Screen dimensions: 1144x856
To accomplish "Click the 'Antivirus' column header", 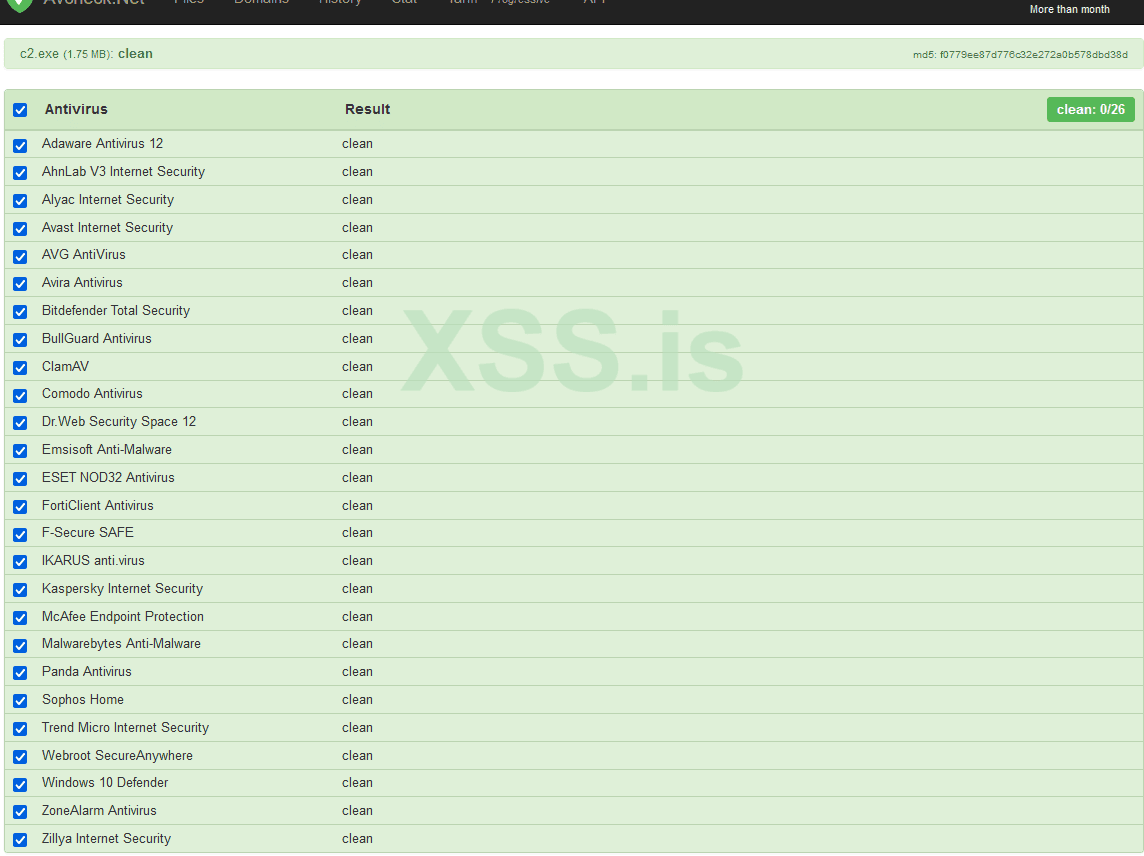I will point(76,109).
